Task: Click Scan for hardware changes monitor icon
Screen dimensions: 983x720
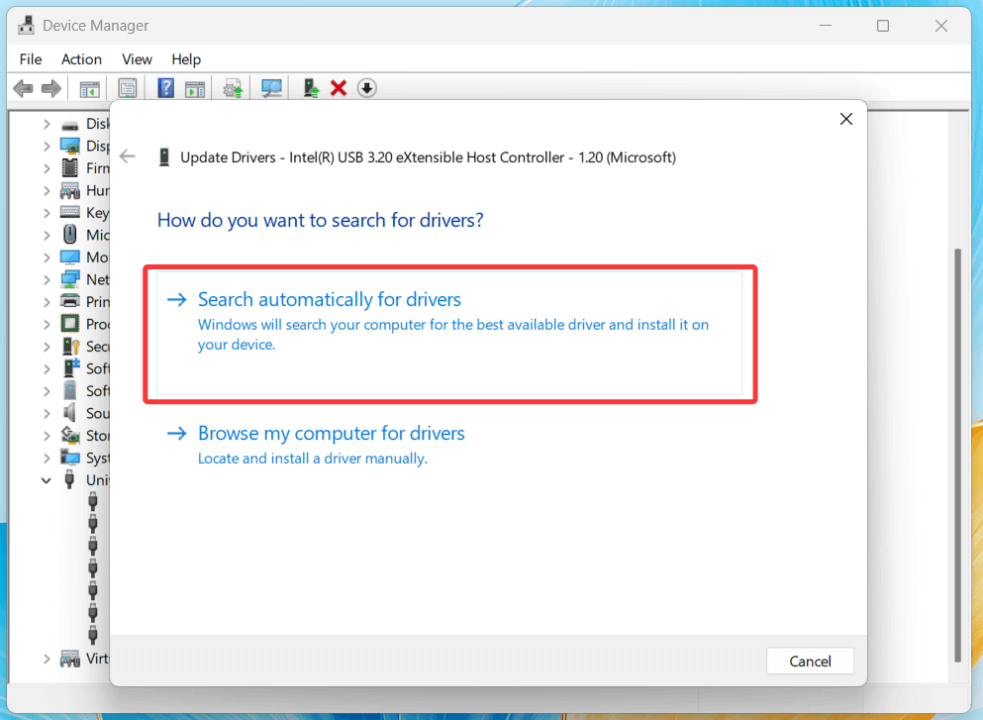Action: 271,89
